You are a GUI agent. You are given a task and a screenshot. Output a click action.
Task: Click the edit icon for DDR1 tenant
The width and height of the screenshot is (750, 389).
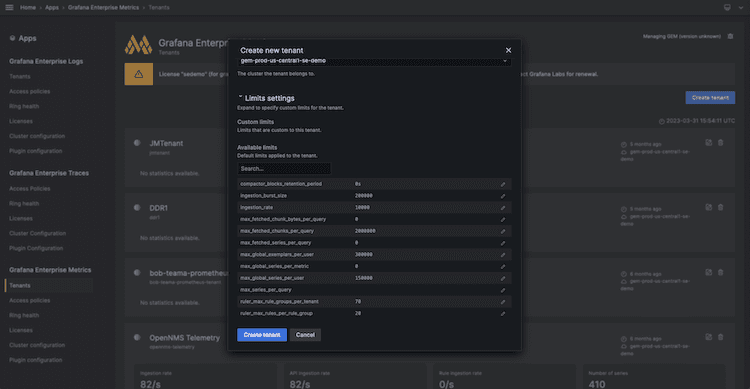click(x=708, y=207)
